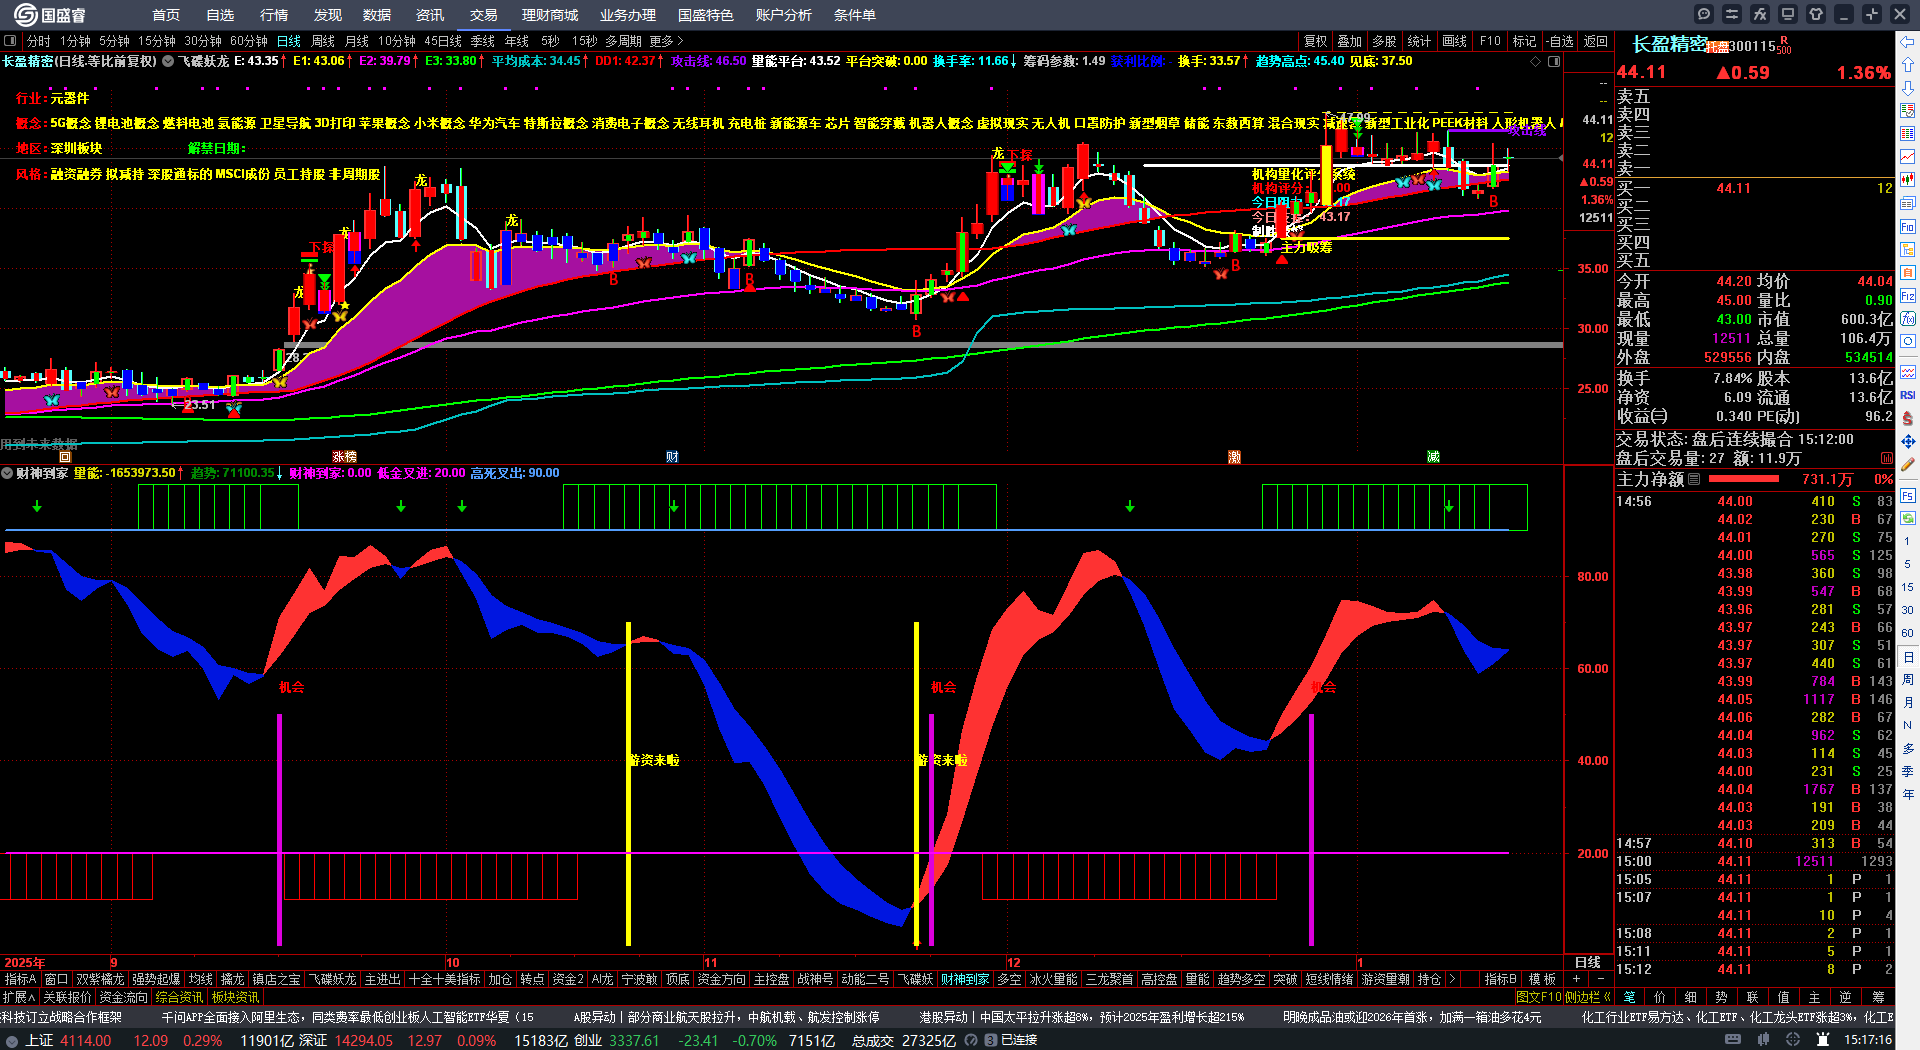Open the tree structure icon in sidebar
Screen dimensions: 1920x1050
(x=1908, y=250)
